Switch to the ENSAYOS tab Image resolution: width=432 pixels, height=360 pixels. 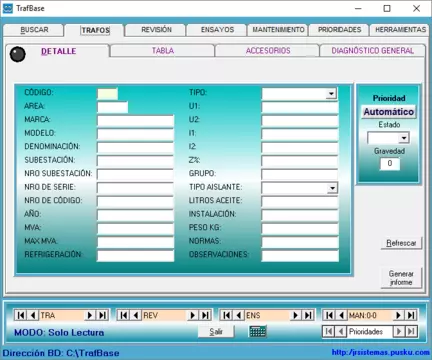click(x=217, y=30)
